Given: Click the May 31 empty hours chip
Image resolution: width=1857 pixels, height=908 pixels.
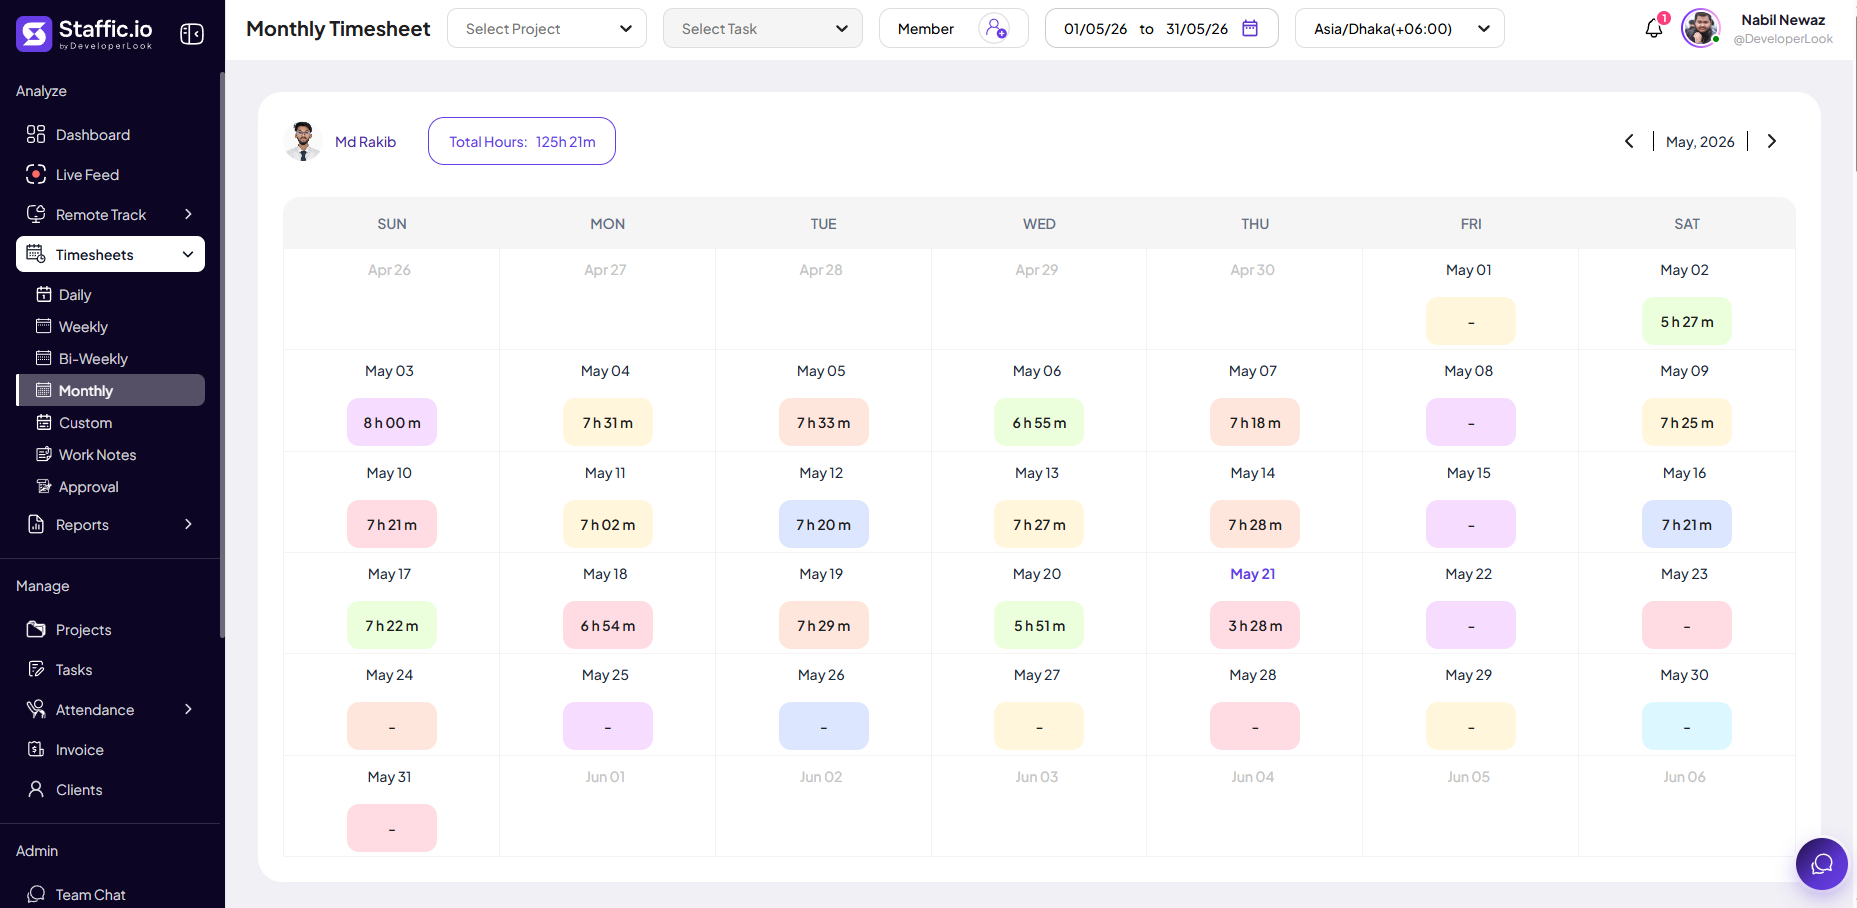Looking at the screenshot, I should (392, 828).
